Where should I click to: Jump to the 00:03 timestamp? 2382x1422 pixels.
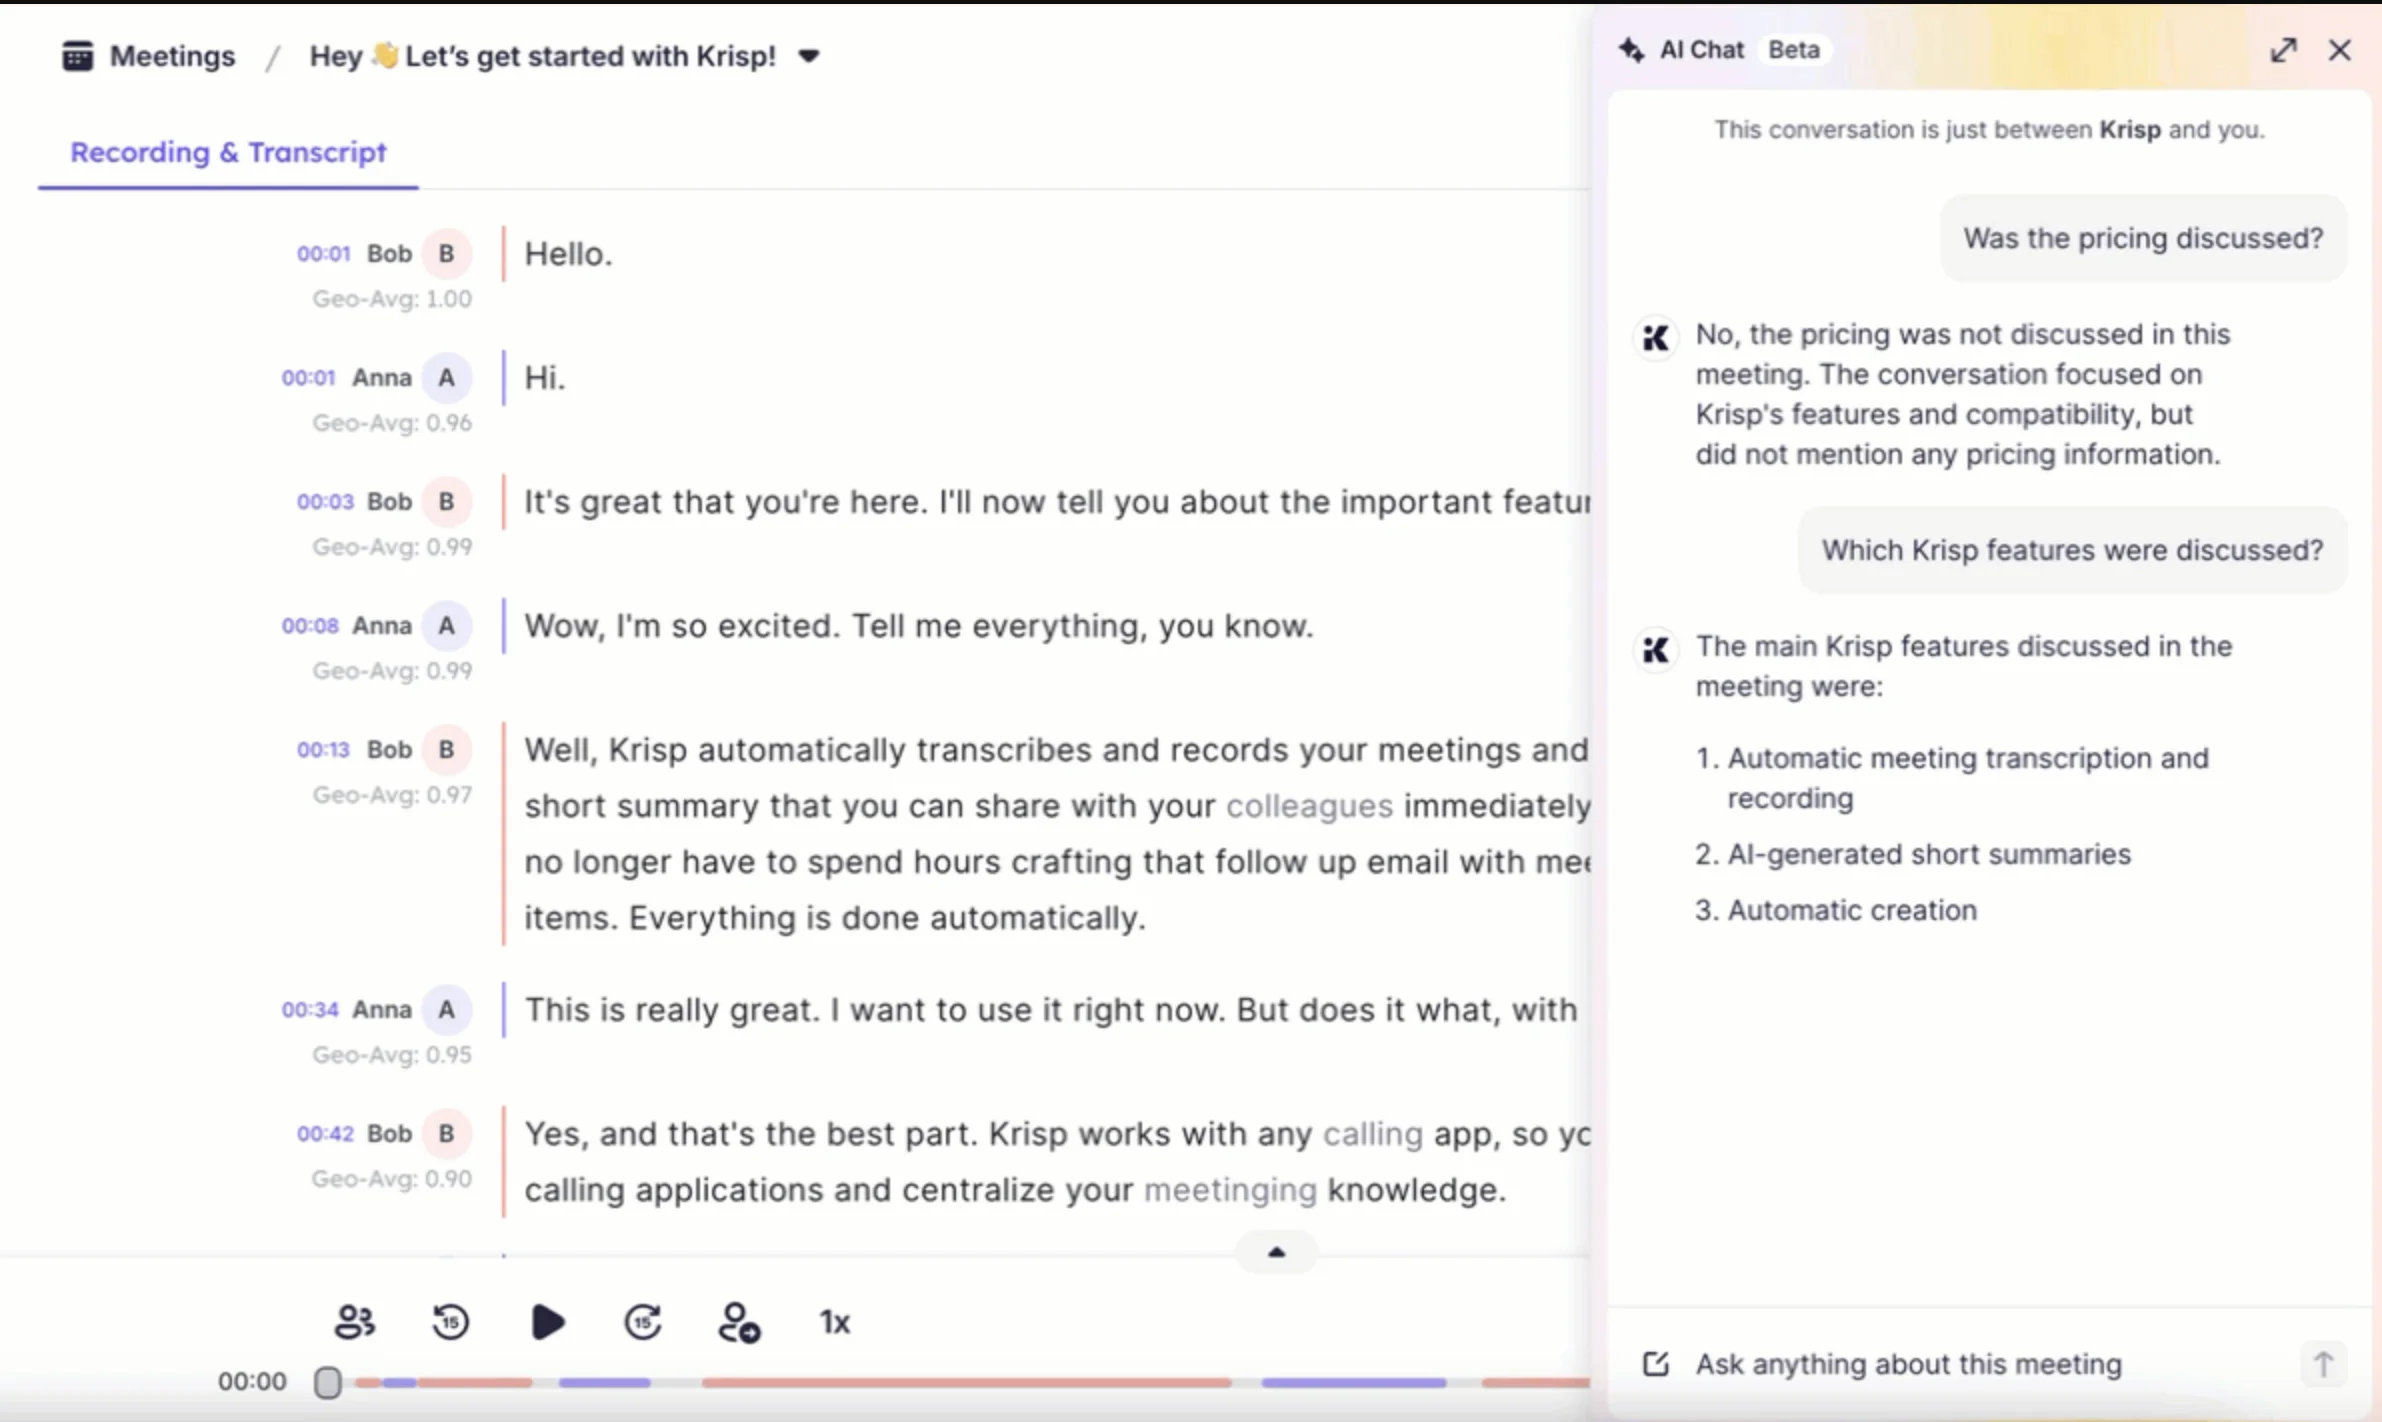[x=325, y=502]
